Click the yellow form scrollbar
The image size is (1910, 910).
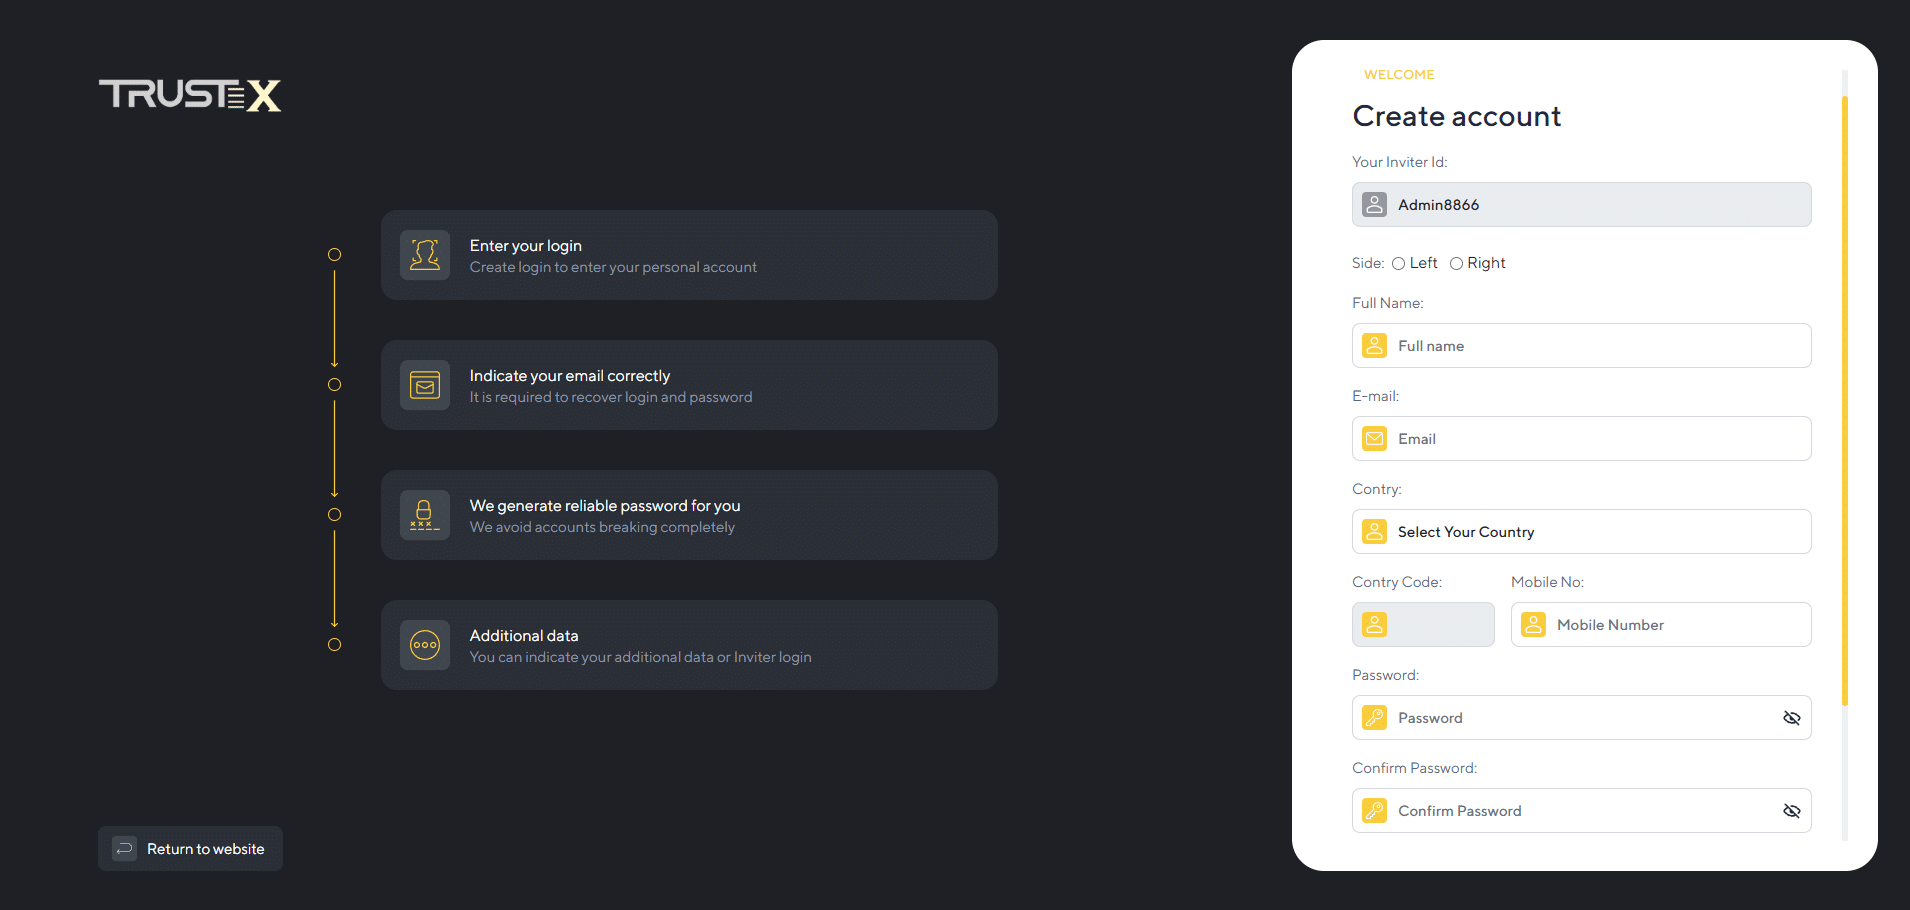[1844, 400]
